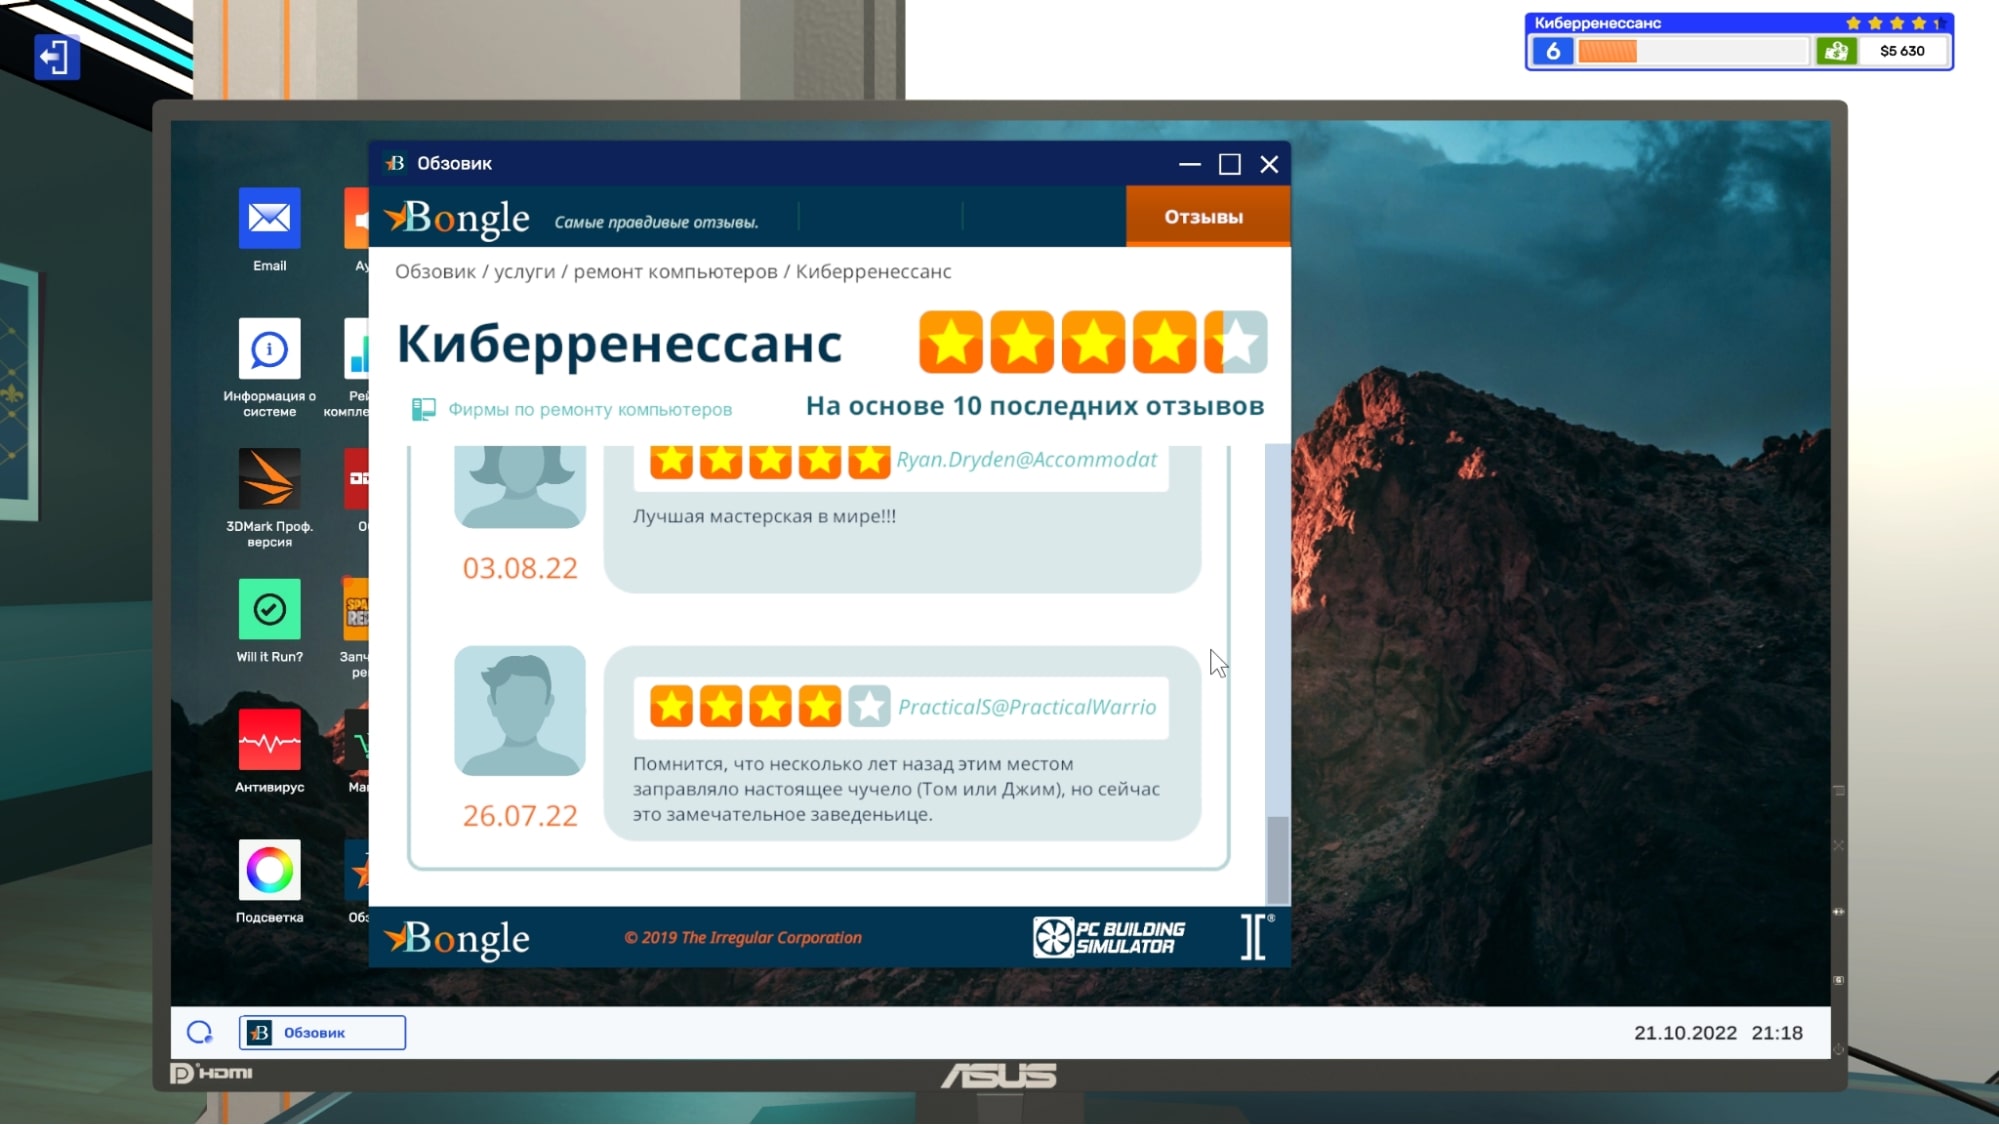The width and height of the screenshot is (1999, 1125).
Task: Close the Обзовик window
Action: [x=1269, y=164]
